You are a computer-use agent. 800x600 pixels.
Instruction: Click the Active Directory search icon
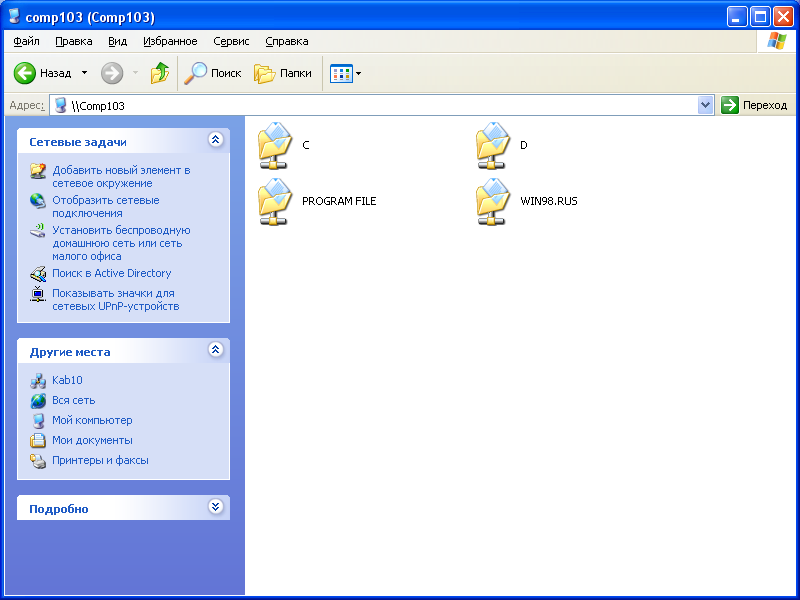(x=38, y=274)
